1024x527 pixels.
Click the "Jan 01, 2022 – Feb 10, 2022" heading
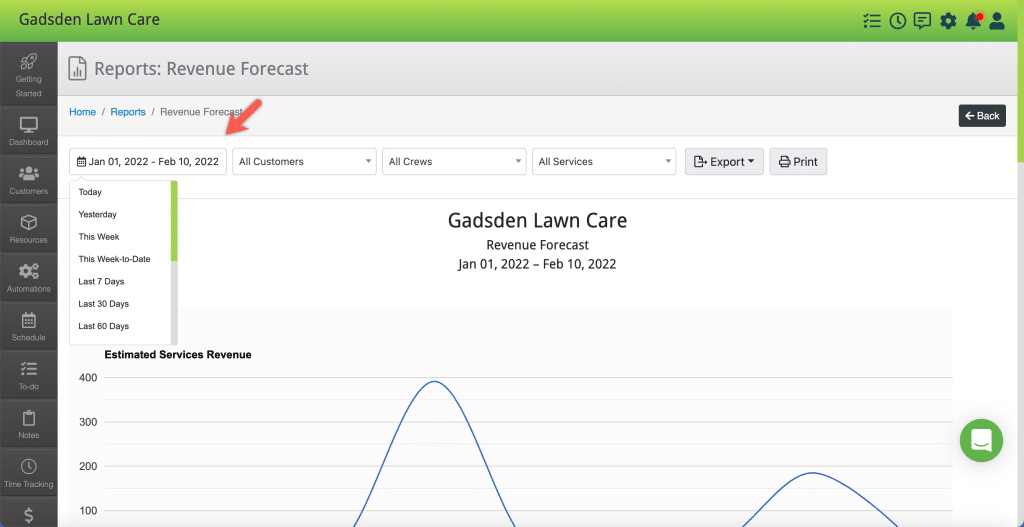pyautogui.click(x=537, y=264)
